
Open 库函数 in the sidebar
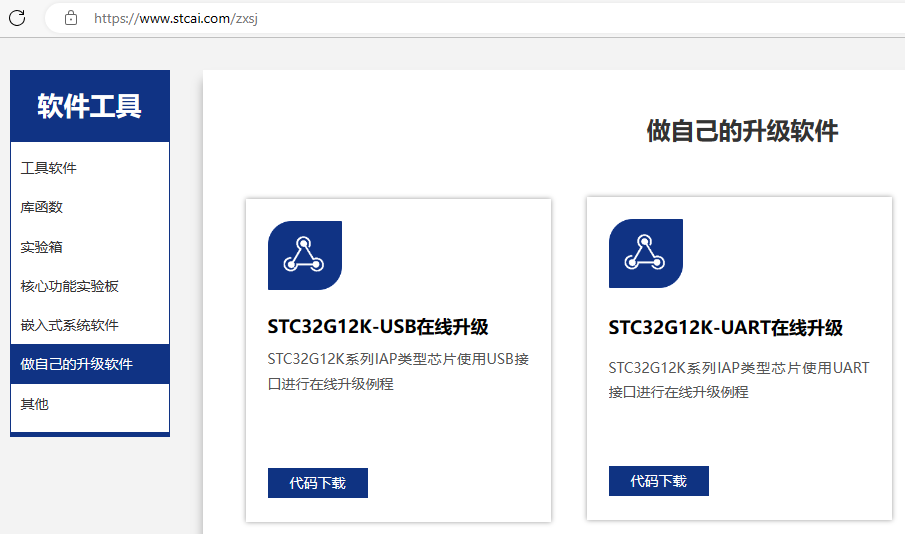tap(42, 207)
